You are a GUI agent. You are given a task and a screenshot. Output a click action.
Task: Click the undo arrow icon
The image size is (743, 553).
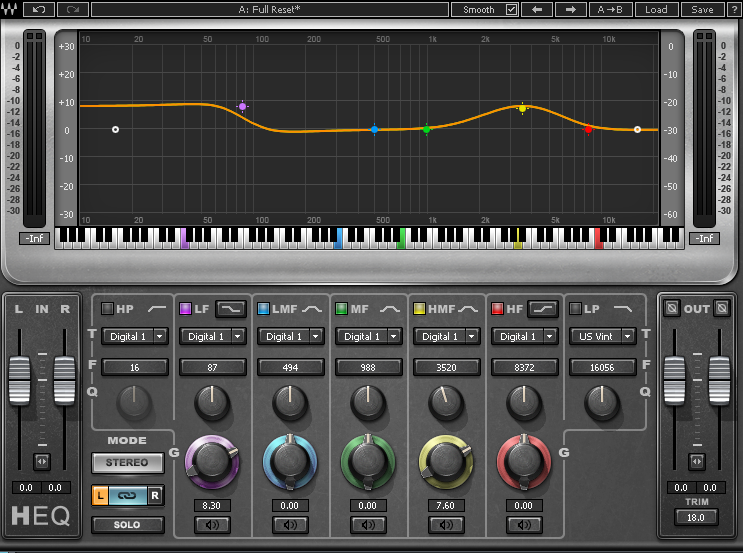coord(39,9)
